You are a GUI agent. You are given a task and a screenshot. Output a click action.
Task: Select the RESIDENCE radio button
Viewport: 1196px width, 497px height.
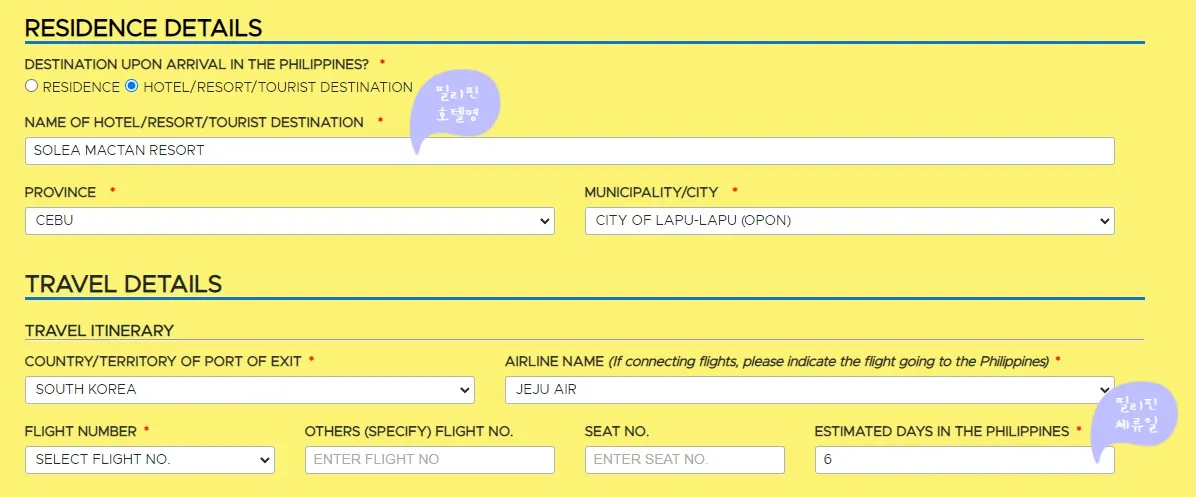click(x=31, y=86)
